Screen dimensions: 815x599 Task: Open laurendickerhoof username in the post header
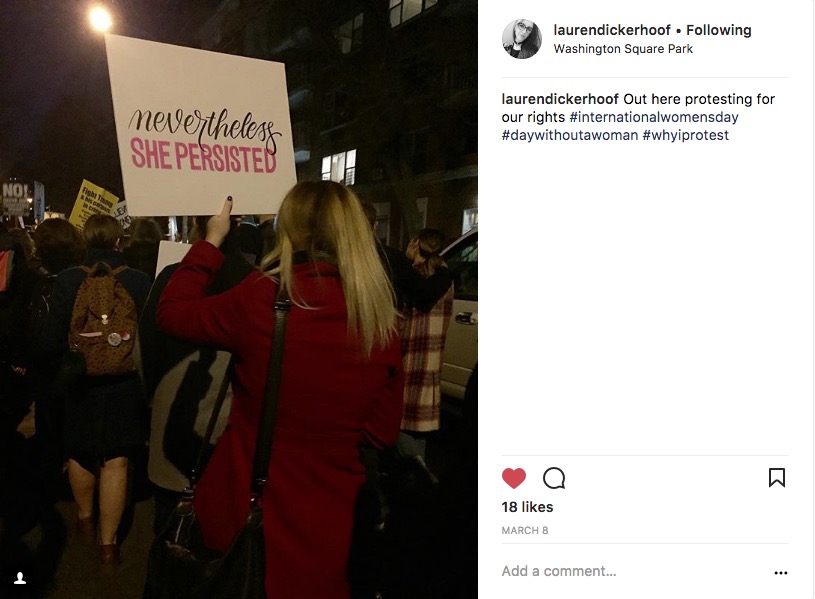click(x=612, y=30)
